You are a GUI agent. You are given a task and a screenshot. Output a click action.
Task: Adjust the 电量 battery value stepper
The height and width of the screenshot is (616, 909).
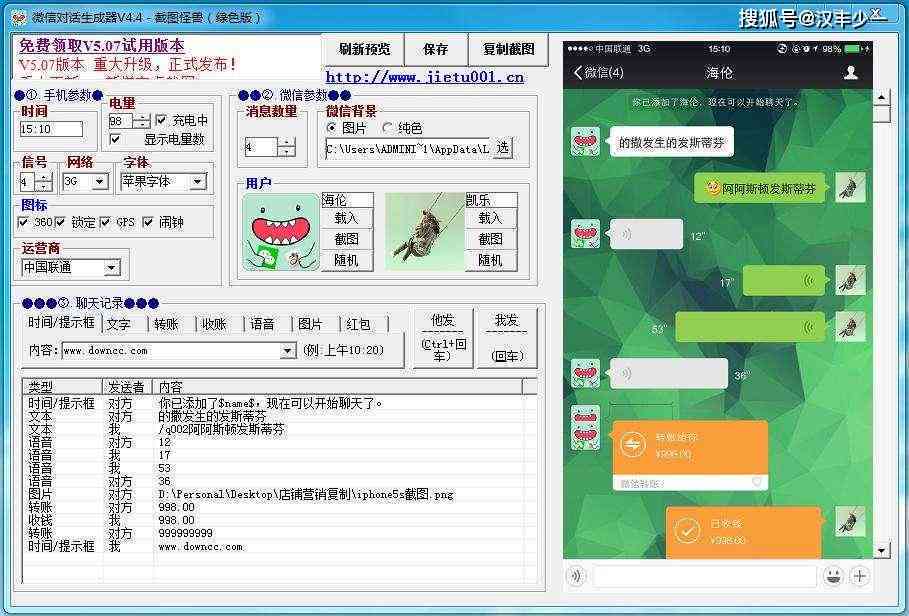pos(141,121)
